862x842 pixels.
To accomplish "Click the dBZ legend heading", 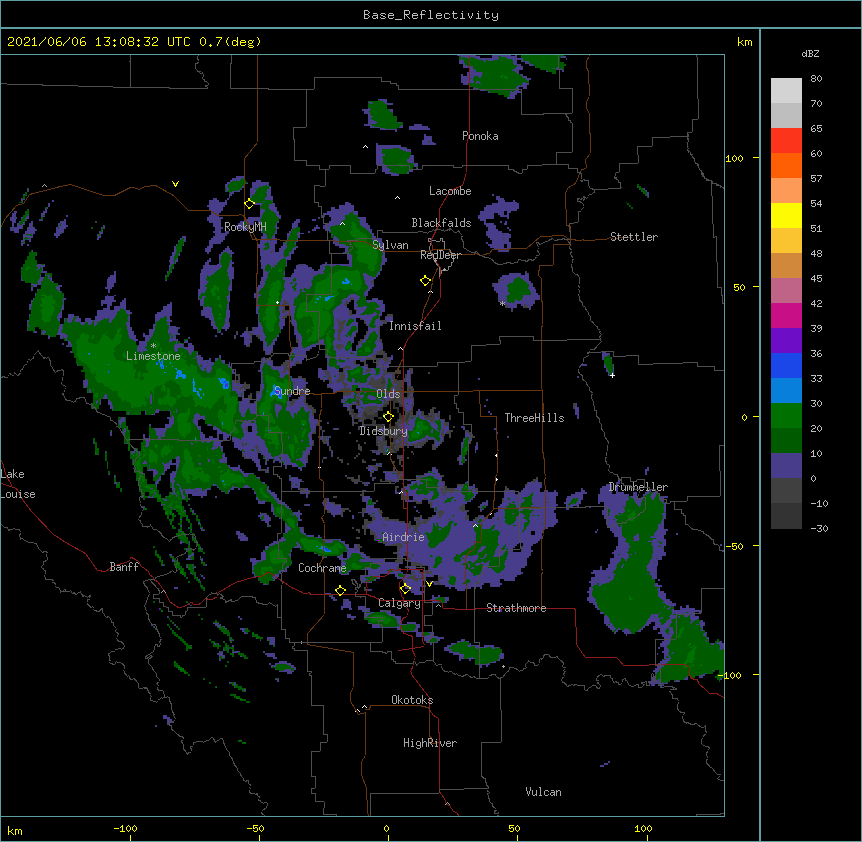I will (x=810, y=54).
